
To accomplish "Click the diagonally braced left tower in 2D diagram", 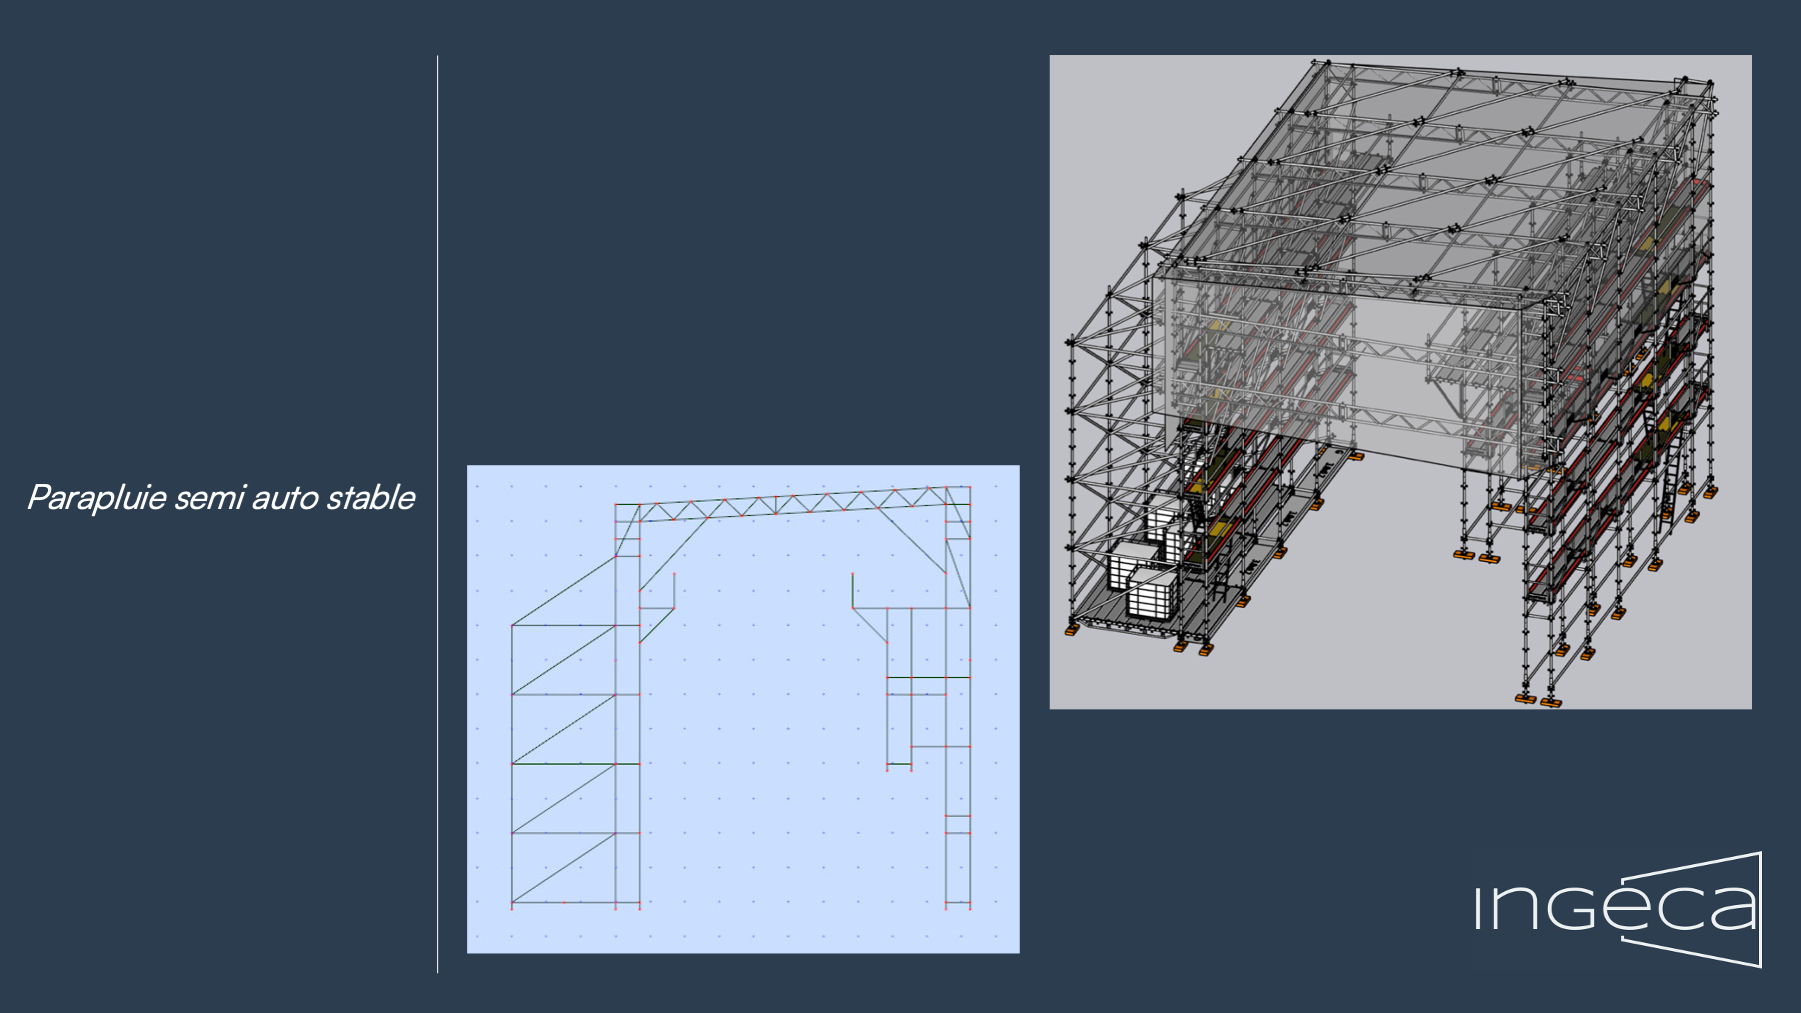I will [563, 764].
